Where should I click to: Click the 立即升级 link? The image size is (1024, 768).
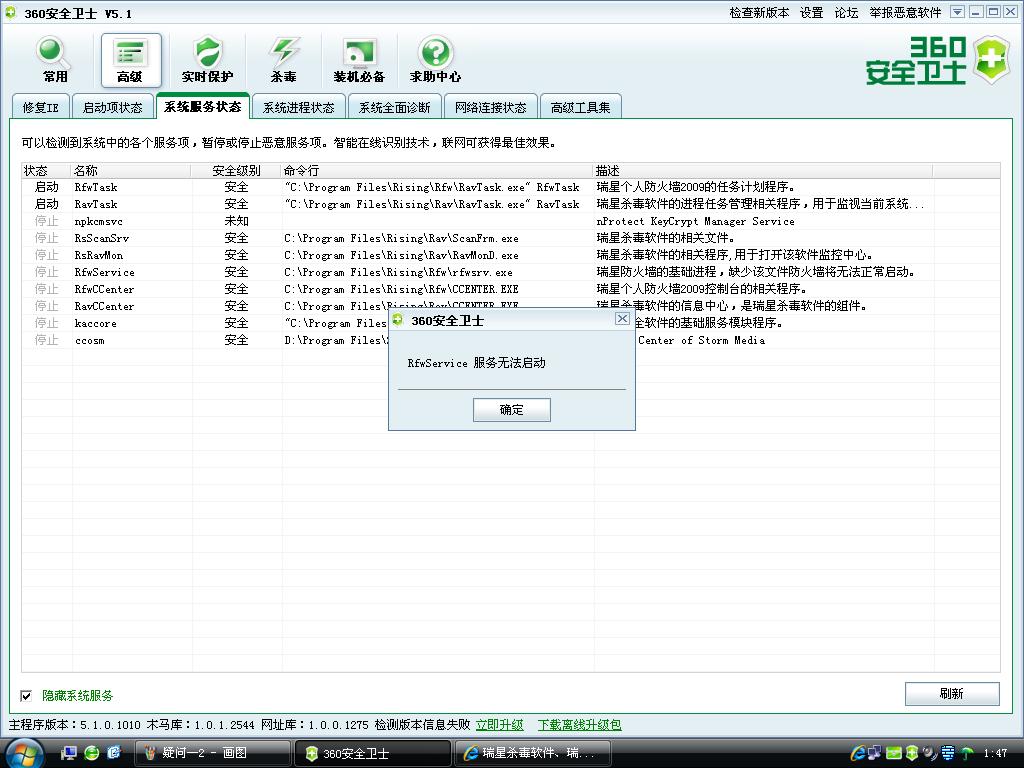500,725
